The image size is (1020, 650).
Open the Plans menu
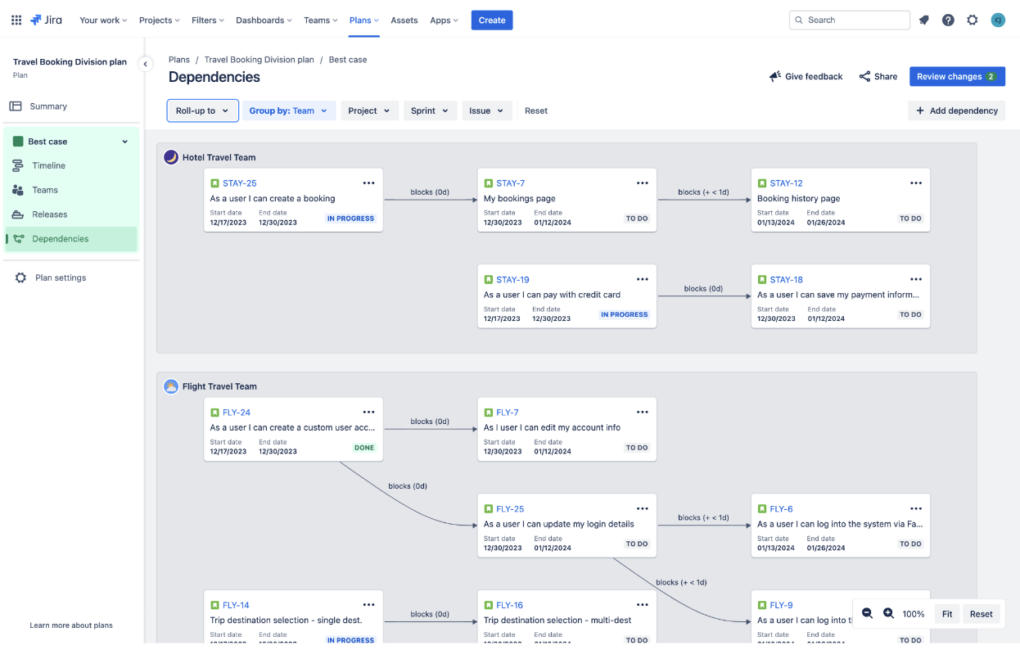point(364,20)
